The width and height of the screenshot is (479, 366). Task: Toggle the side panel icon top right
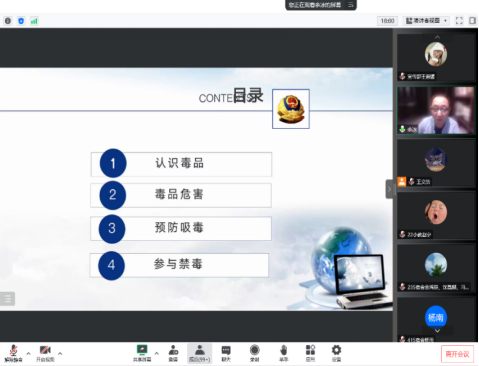472,21
